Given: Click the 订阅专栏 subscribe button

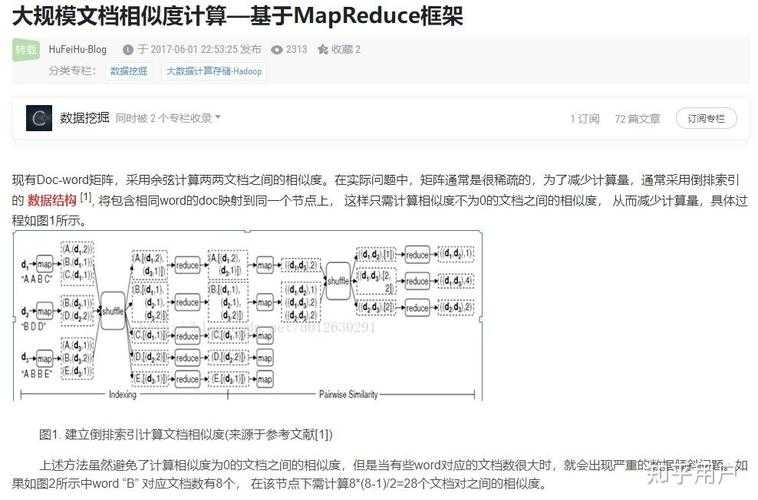Looking at the screenshot, I should click(x=706, y=118).
